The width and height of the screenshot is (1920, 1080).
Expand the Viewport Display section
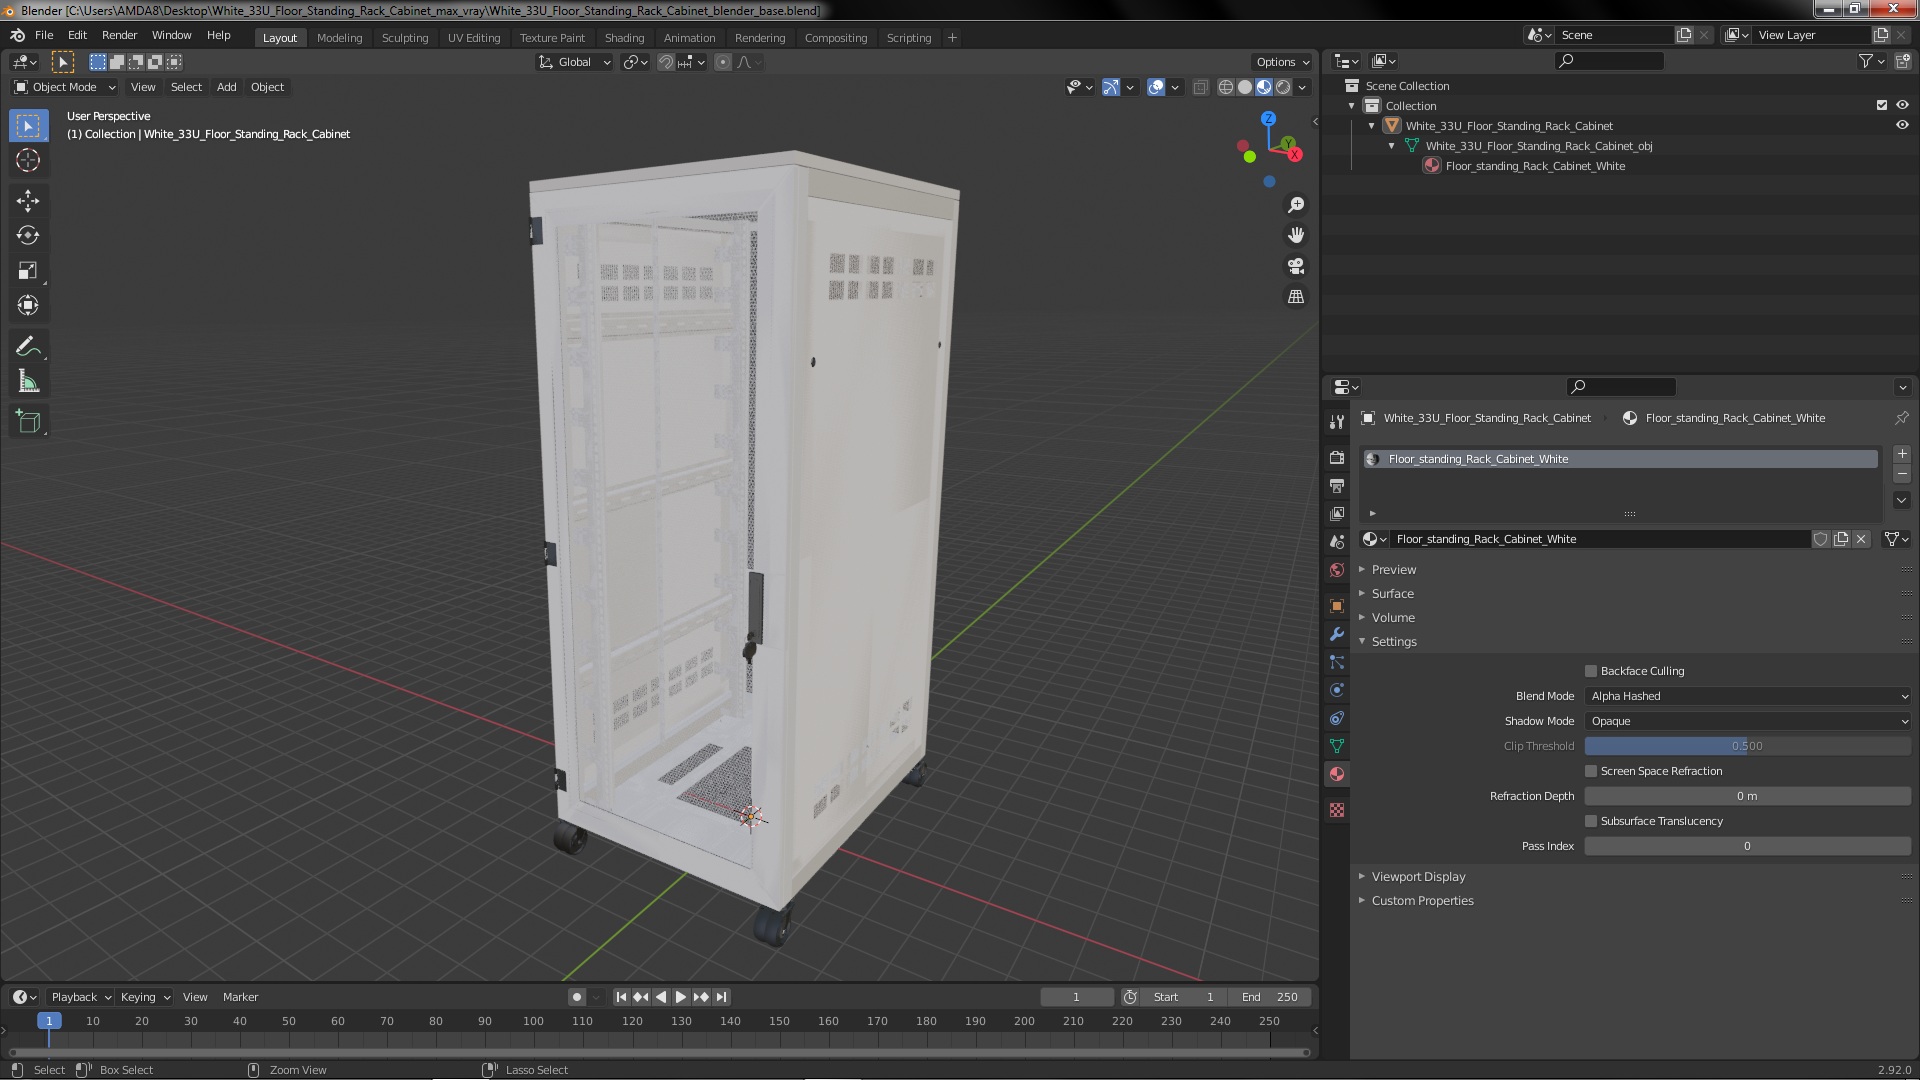1419,876
